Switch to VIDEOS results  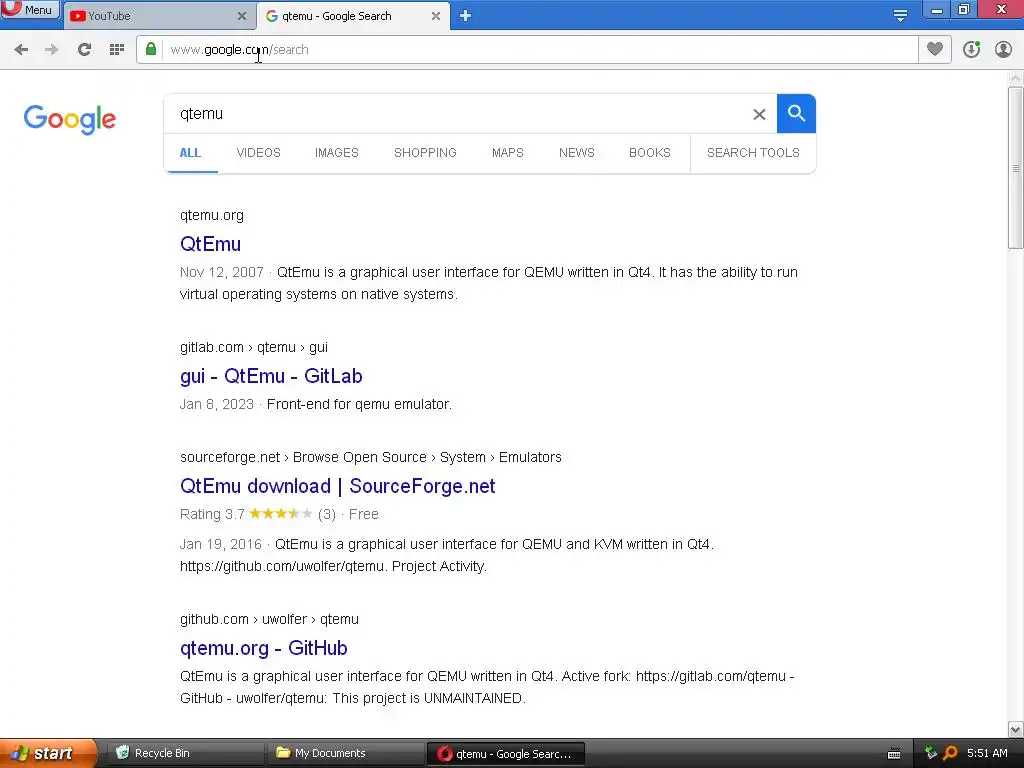259,153
